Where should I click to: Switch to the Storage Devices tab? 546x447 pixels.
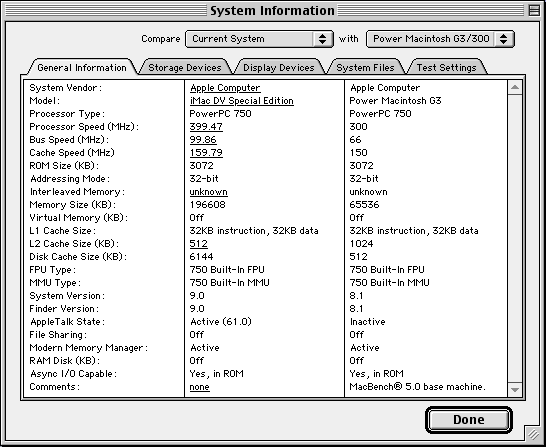click(x=185, y=67)
